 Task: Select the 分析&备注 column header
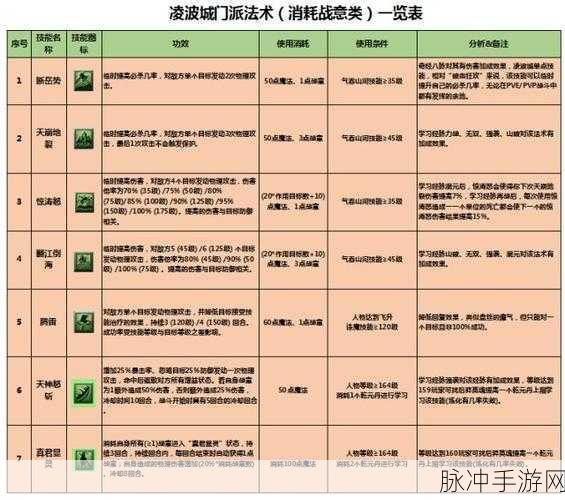[488, 44]
